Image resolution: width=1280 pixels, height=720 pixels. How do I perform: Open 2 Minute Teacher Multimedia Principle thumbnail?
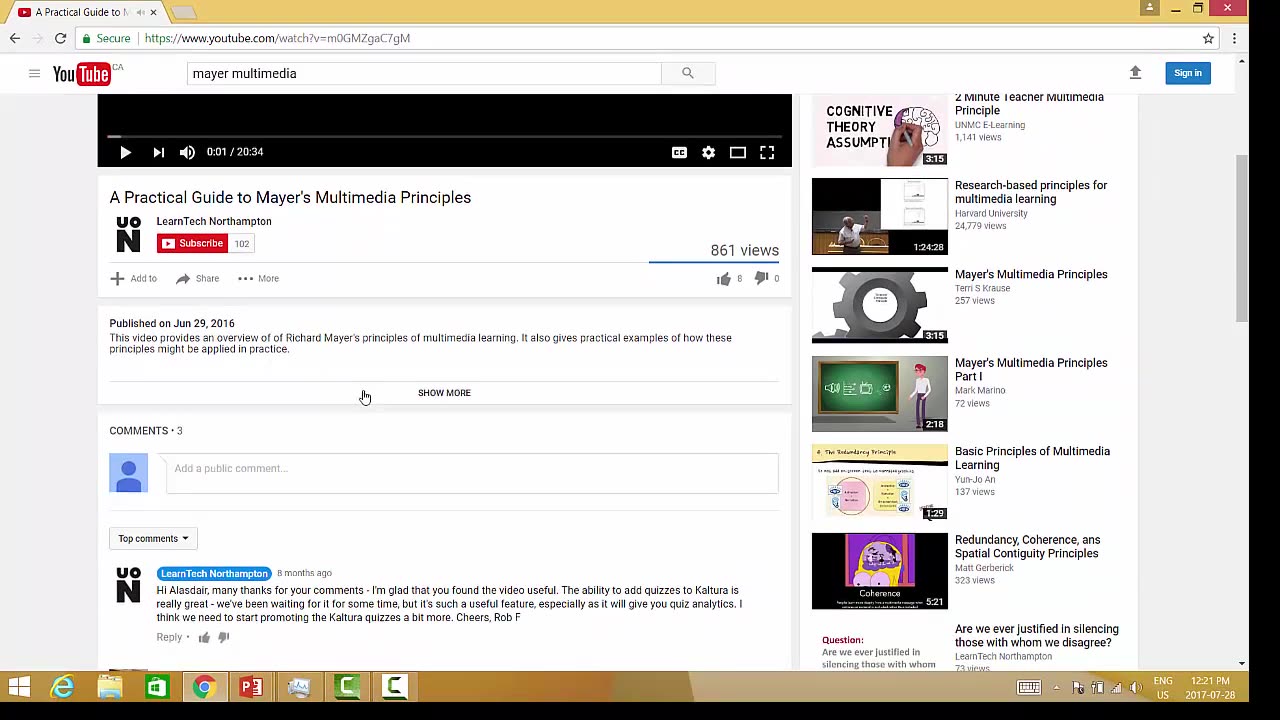[880, 129]
